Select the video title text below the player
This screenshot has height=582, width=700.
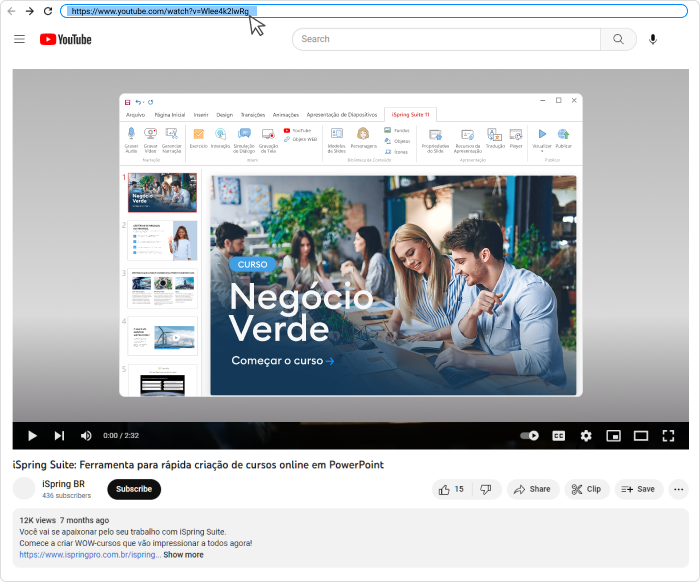tap(198, 465)
